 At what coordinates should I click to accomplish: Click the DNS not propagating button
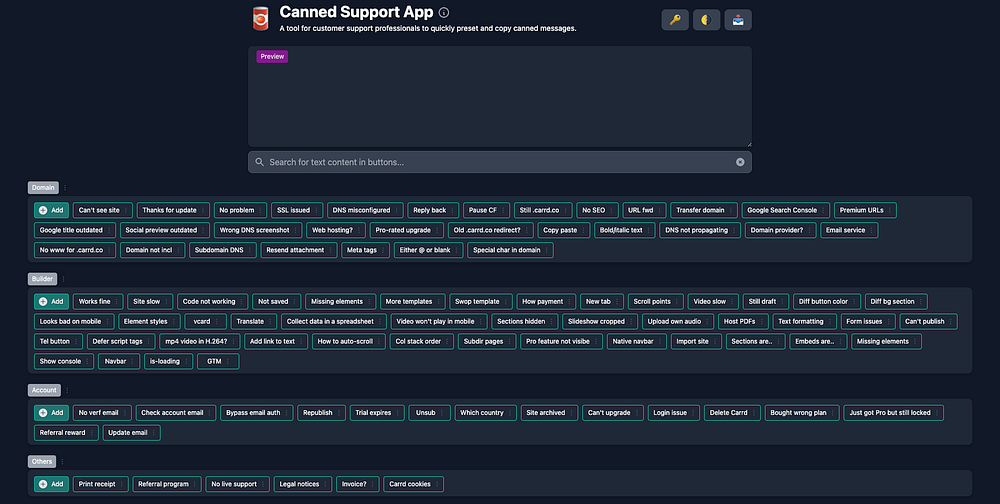pyautogui.click(x=700, y=230)
